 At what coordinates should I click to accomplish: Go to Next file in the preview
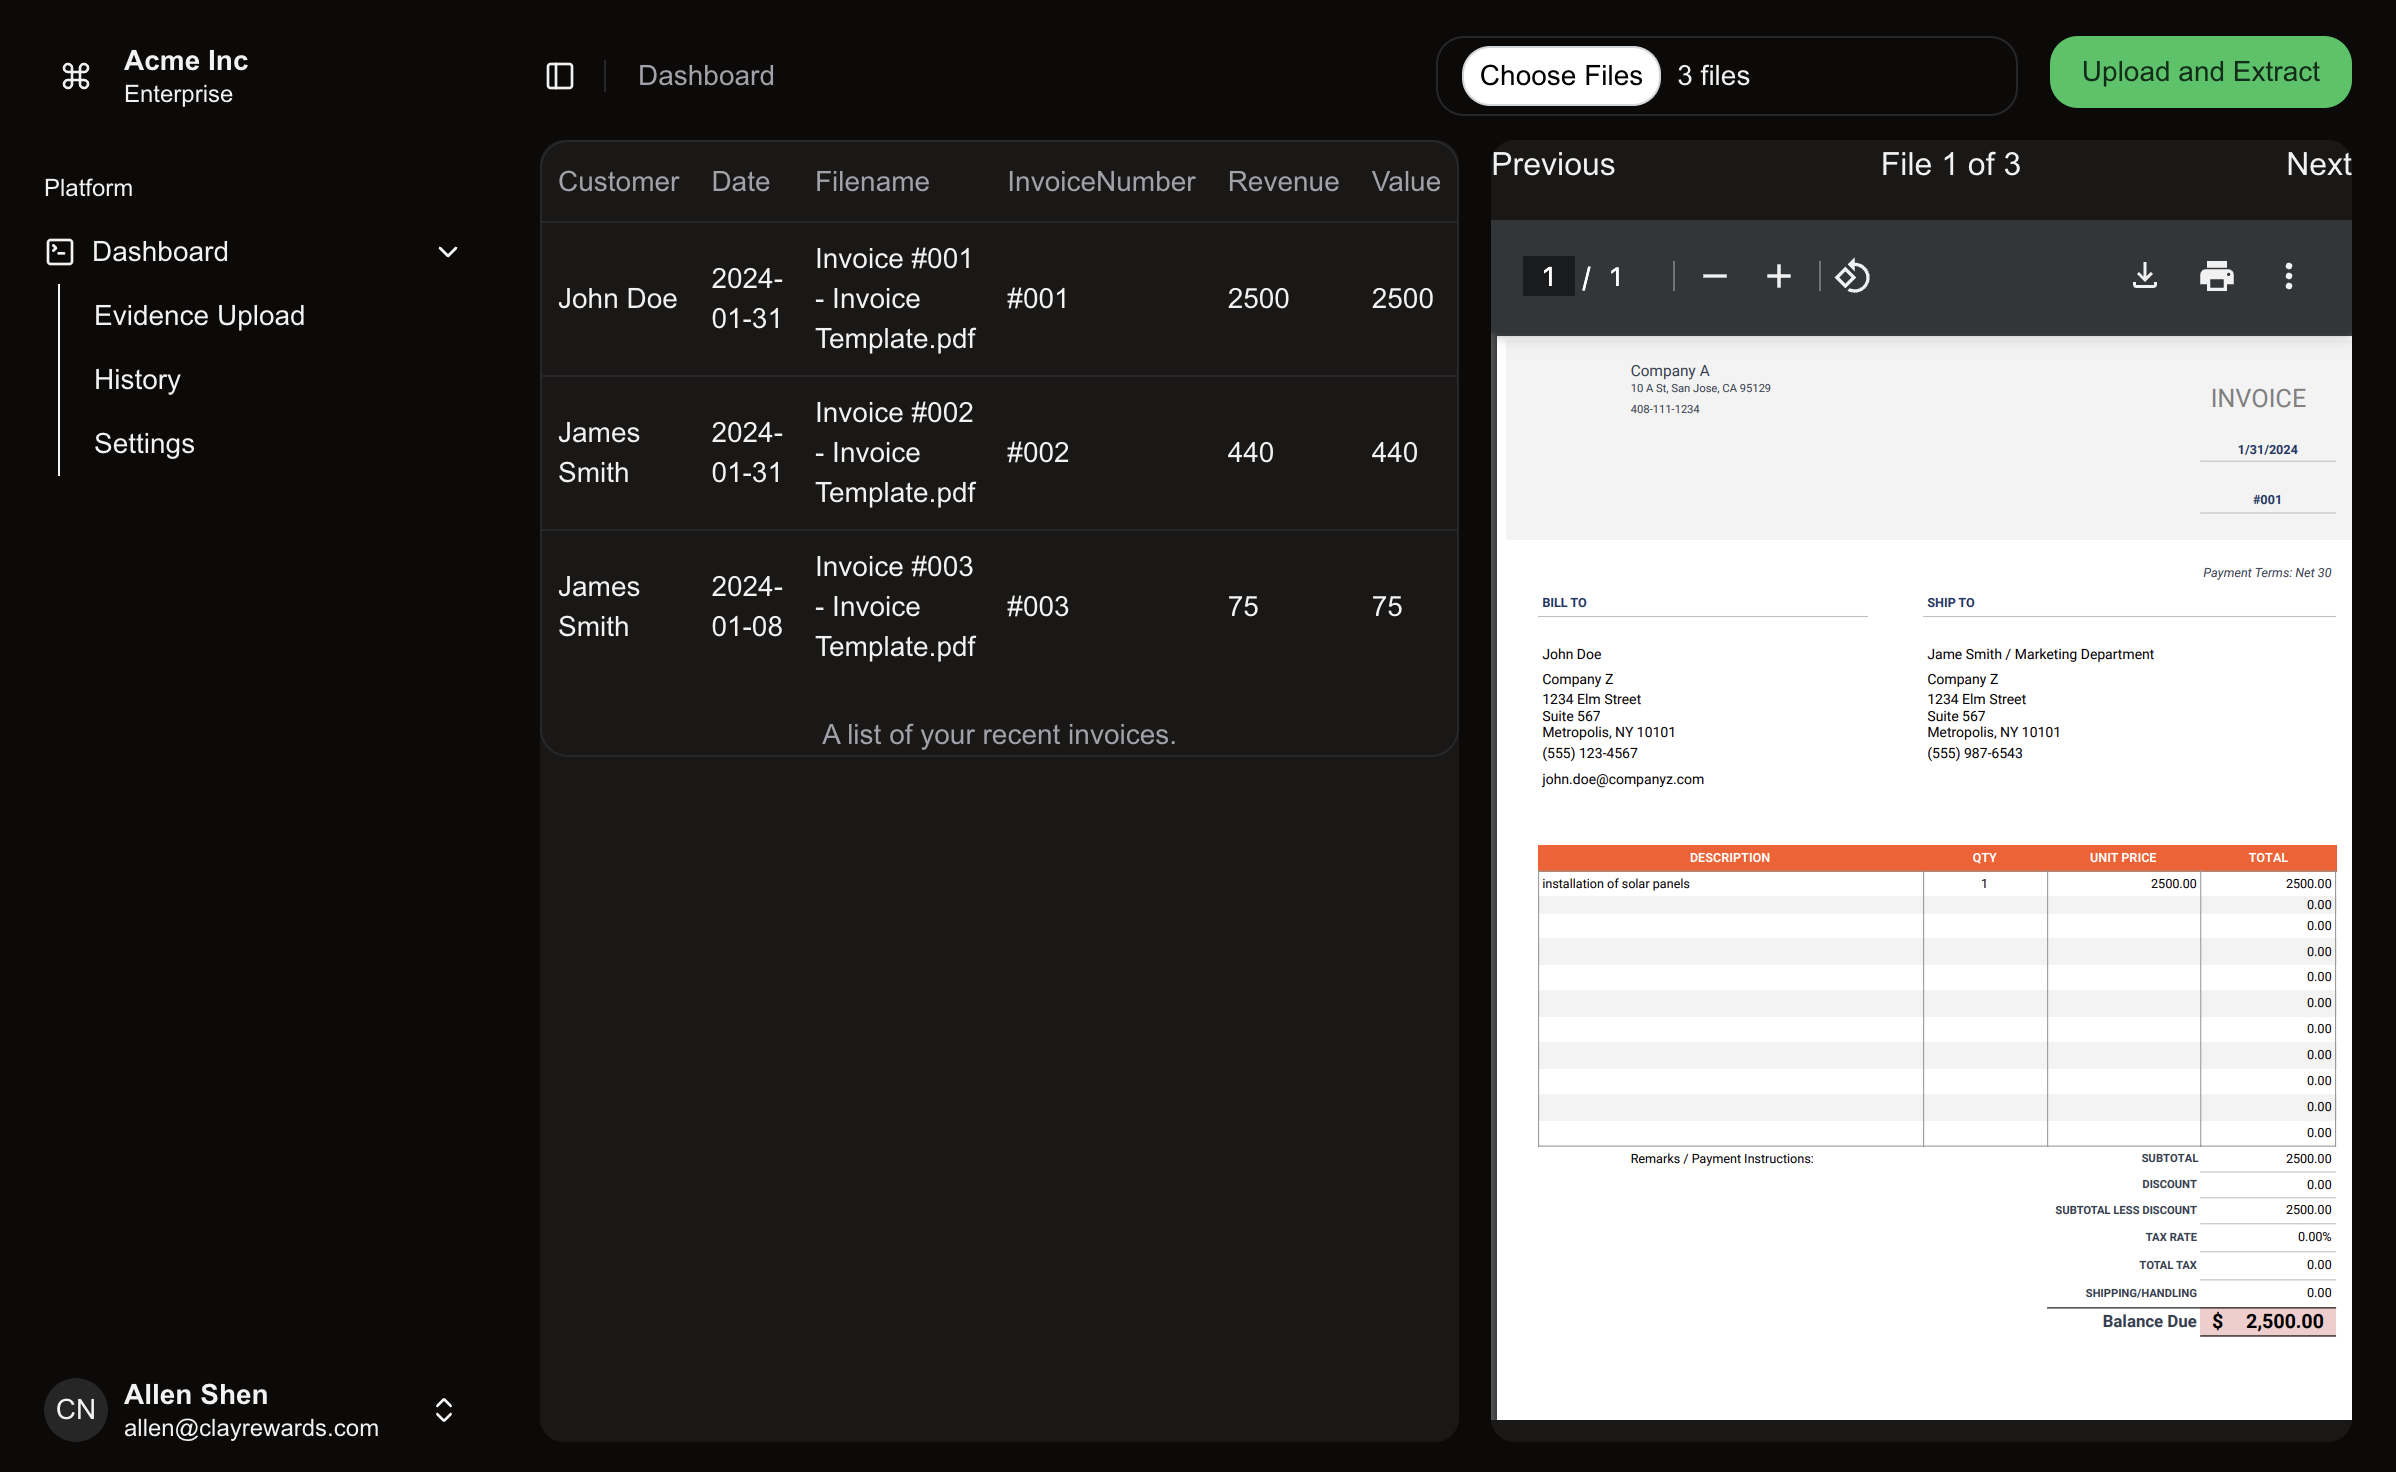tap(2317, 164)
